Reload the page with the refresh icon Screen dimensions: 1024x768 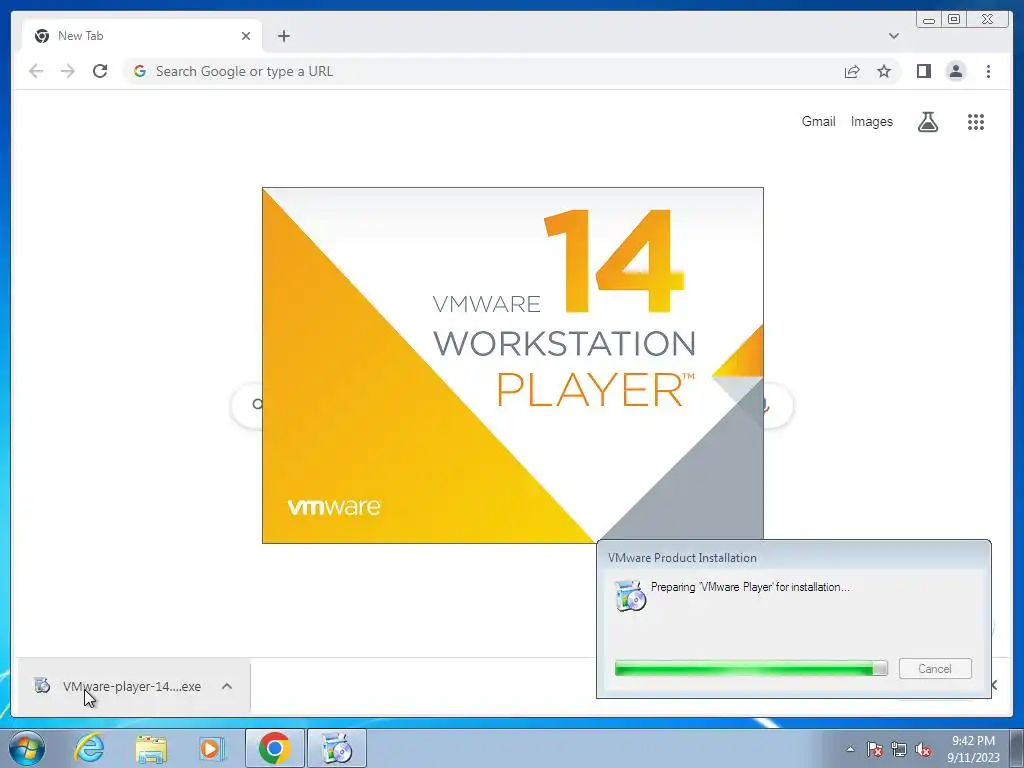point(100,71)
